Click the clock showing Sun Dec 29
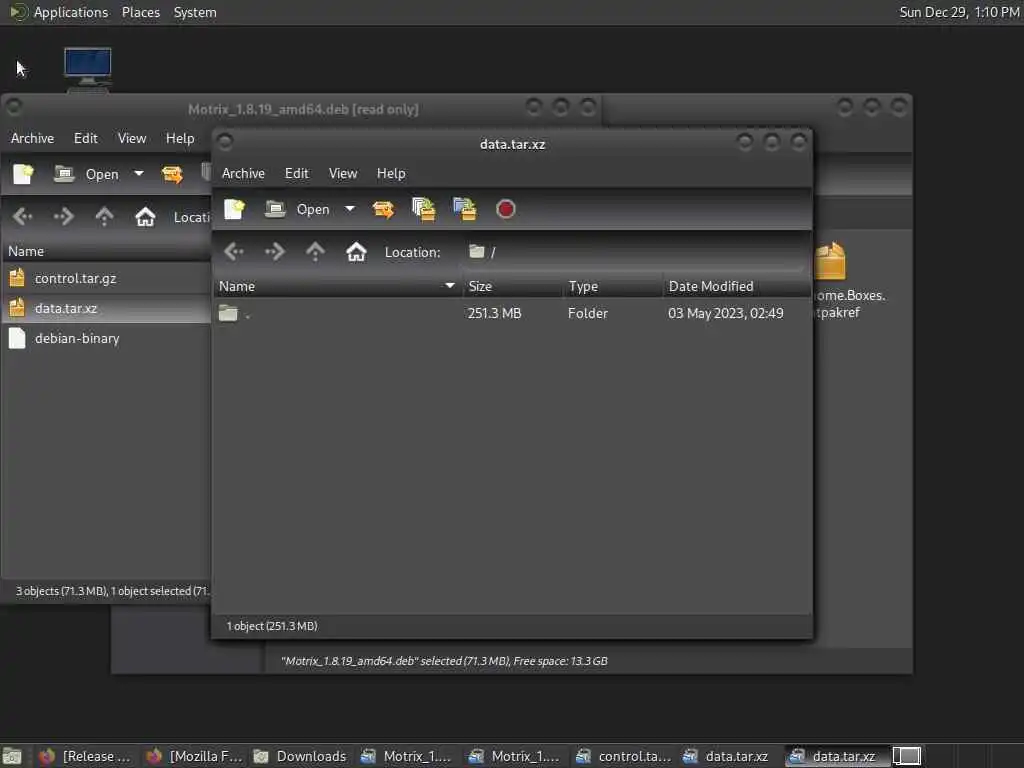 (959, 12)
